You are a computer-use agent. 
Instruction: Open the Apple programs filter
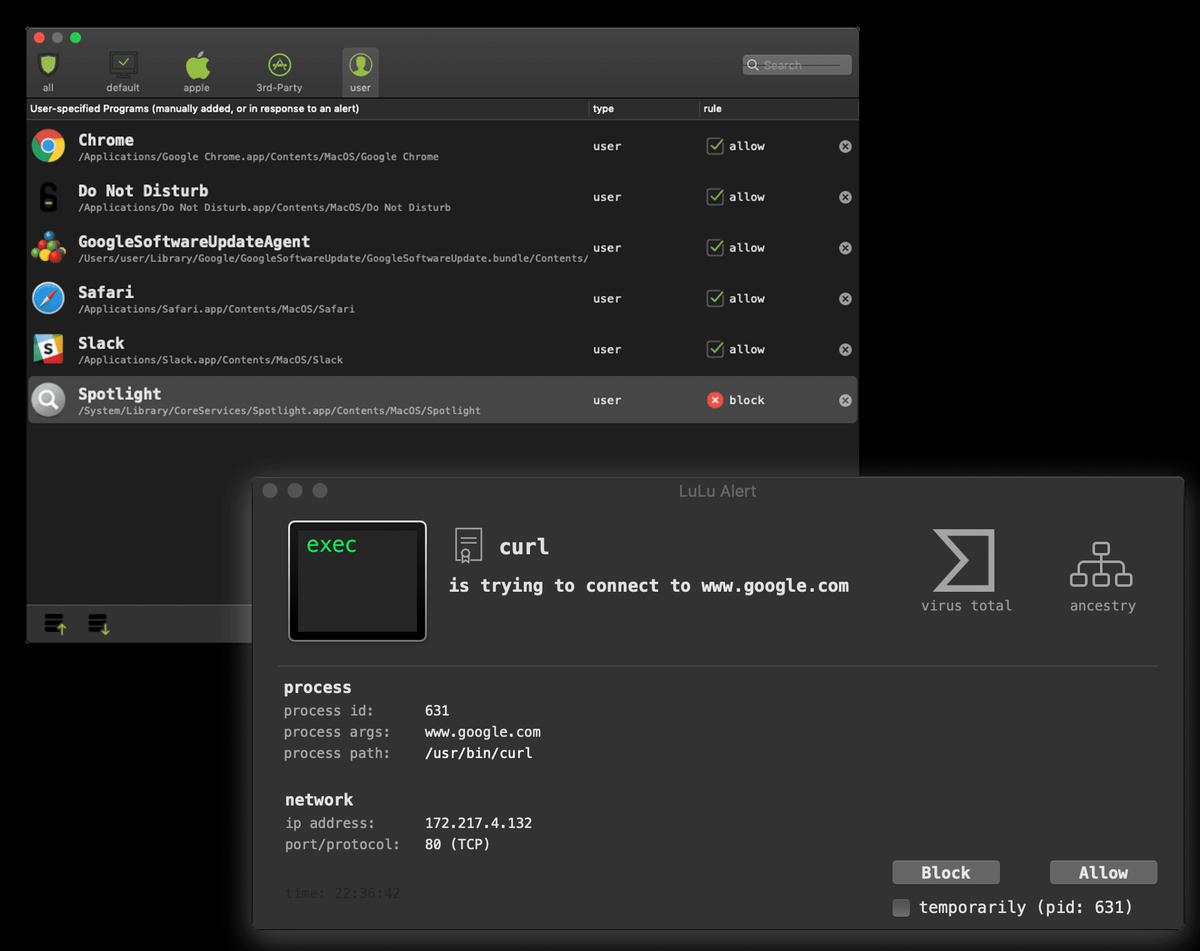click(x=196, y=64)
